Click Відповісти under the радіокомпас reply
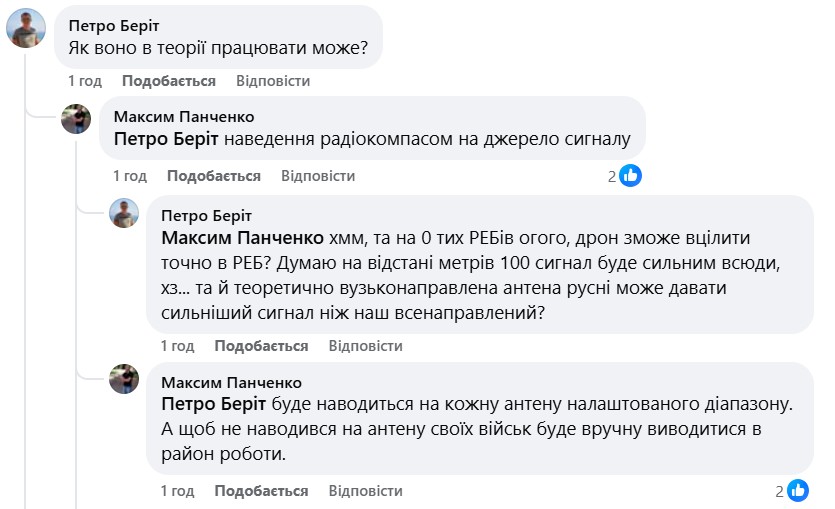This screenshot has width=835, height=509. 318,176
